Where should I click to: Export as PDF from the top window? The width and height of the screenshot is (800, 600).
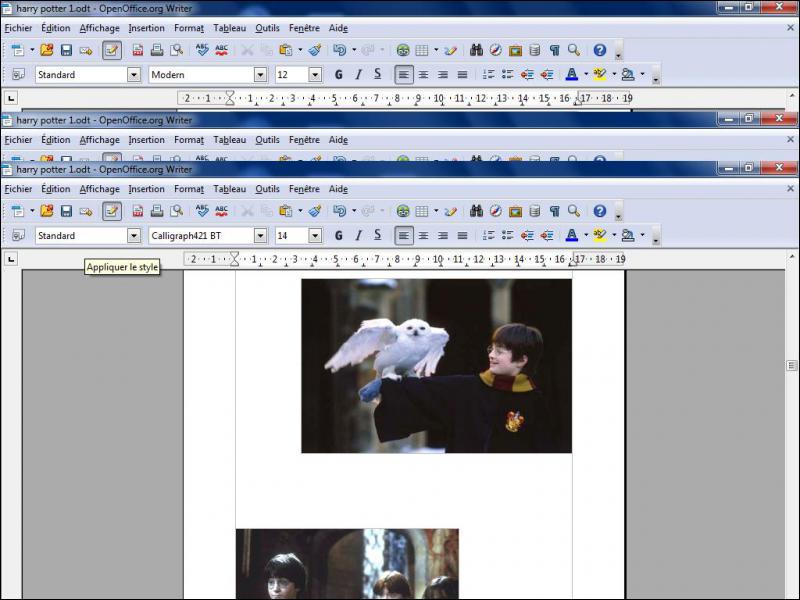pyautogui.click(x=138, y=50)
